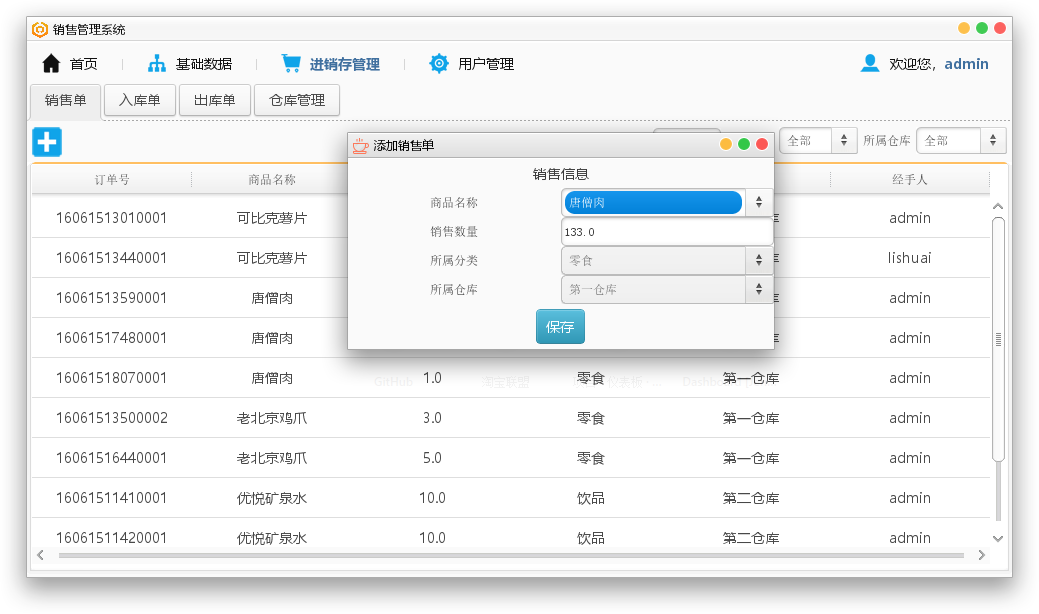Close the main 销售管理系统 window
Screen dimensions: 1039x614
coord(1000,28)
